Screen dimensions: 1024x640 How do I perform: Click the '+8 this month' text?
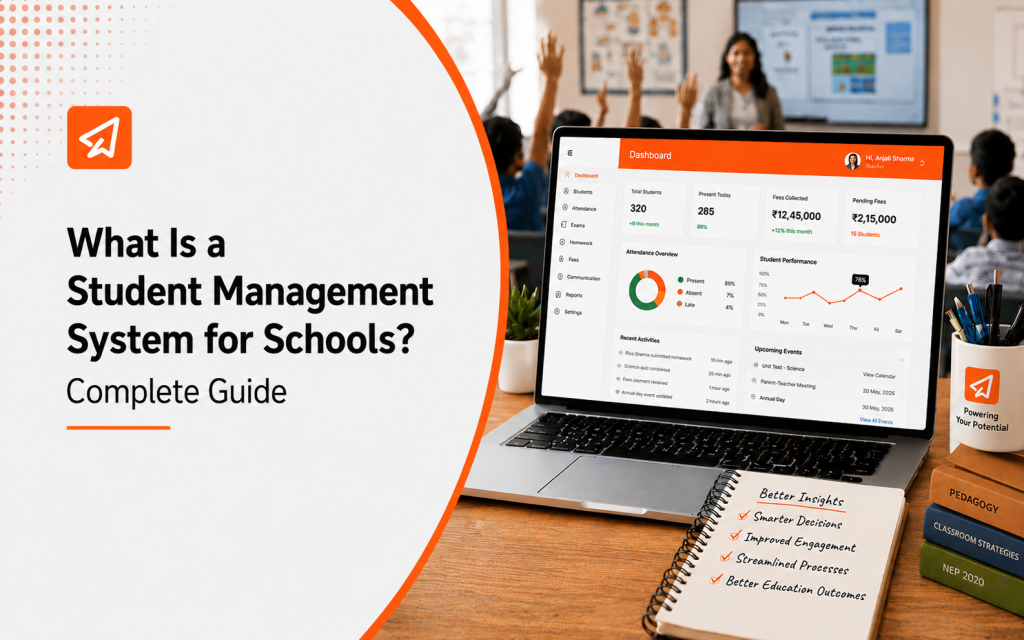point(644,224)
